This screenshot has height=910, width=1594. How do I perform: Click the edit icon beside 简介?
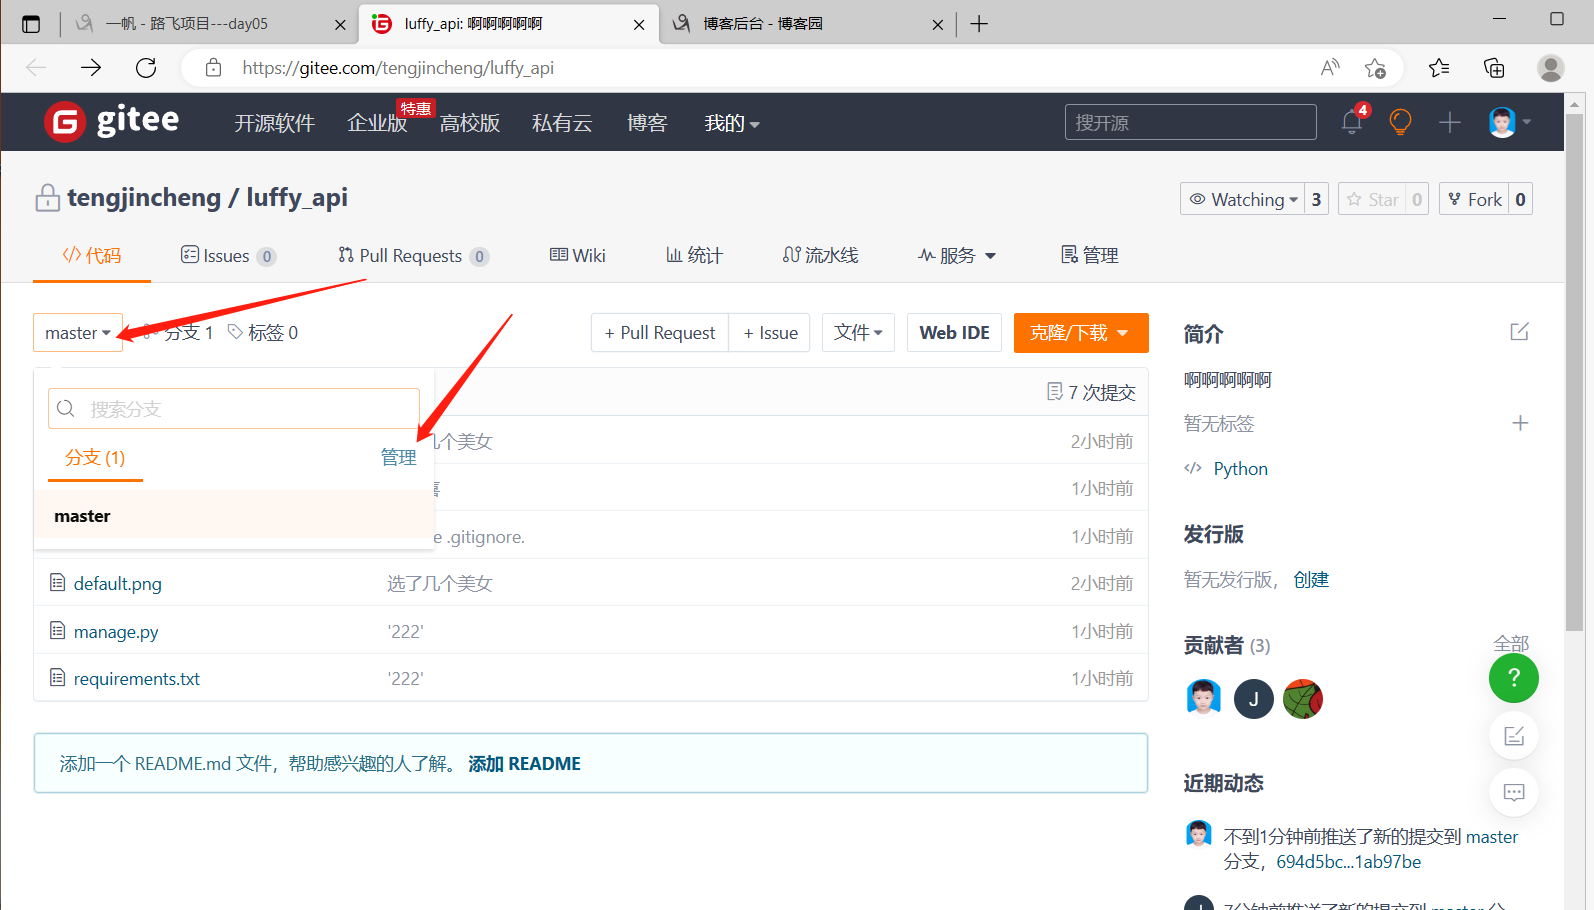point(1519,331)
